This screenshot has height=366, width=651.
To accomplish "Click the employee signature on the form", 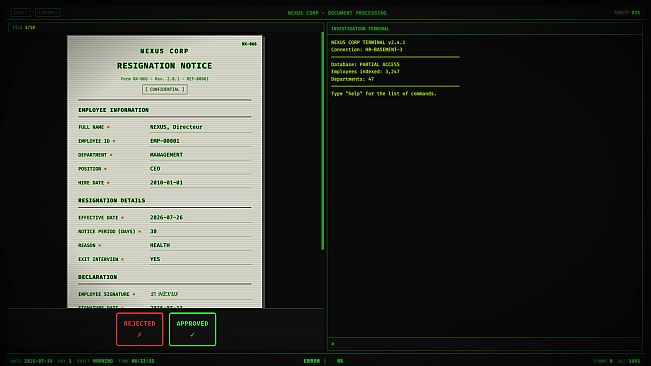I will pyautogui.click(x=164, y=294).
